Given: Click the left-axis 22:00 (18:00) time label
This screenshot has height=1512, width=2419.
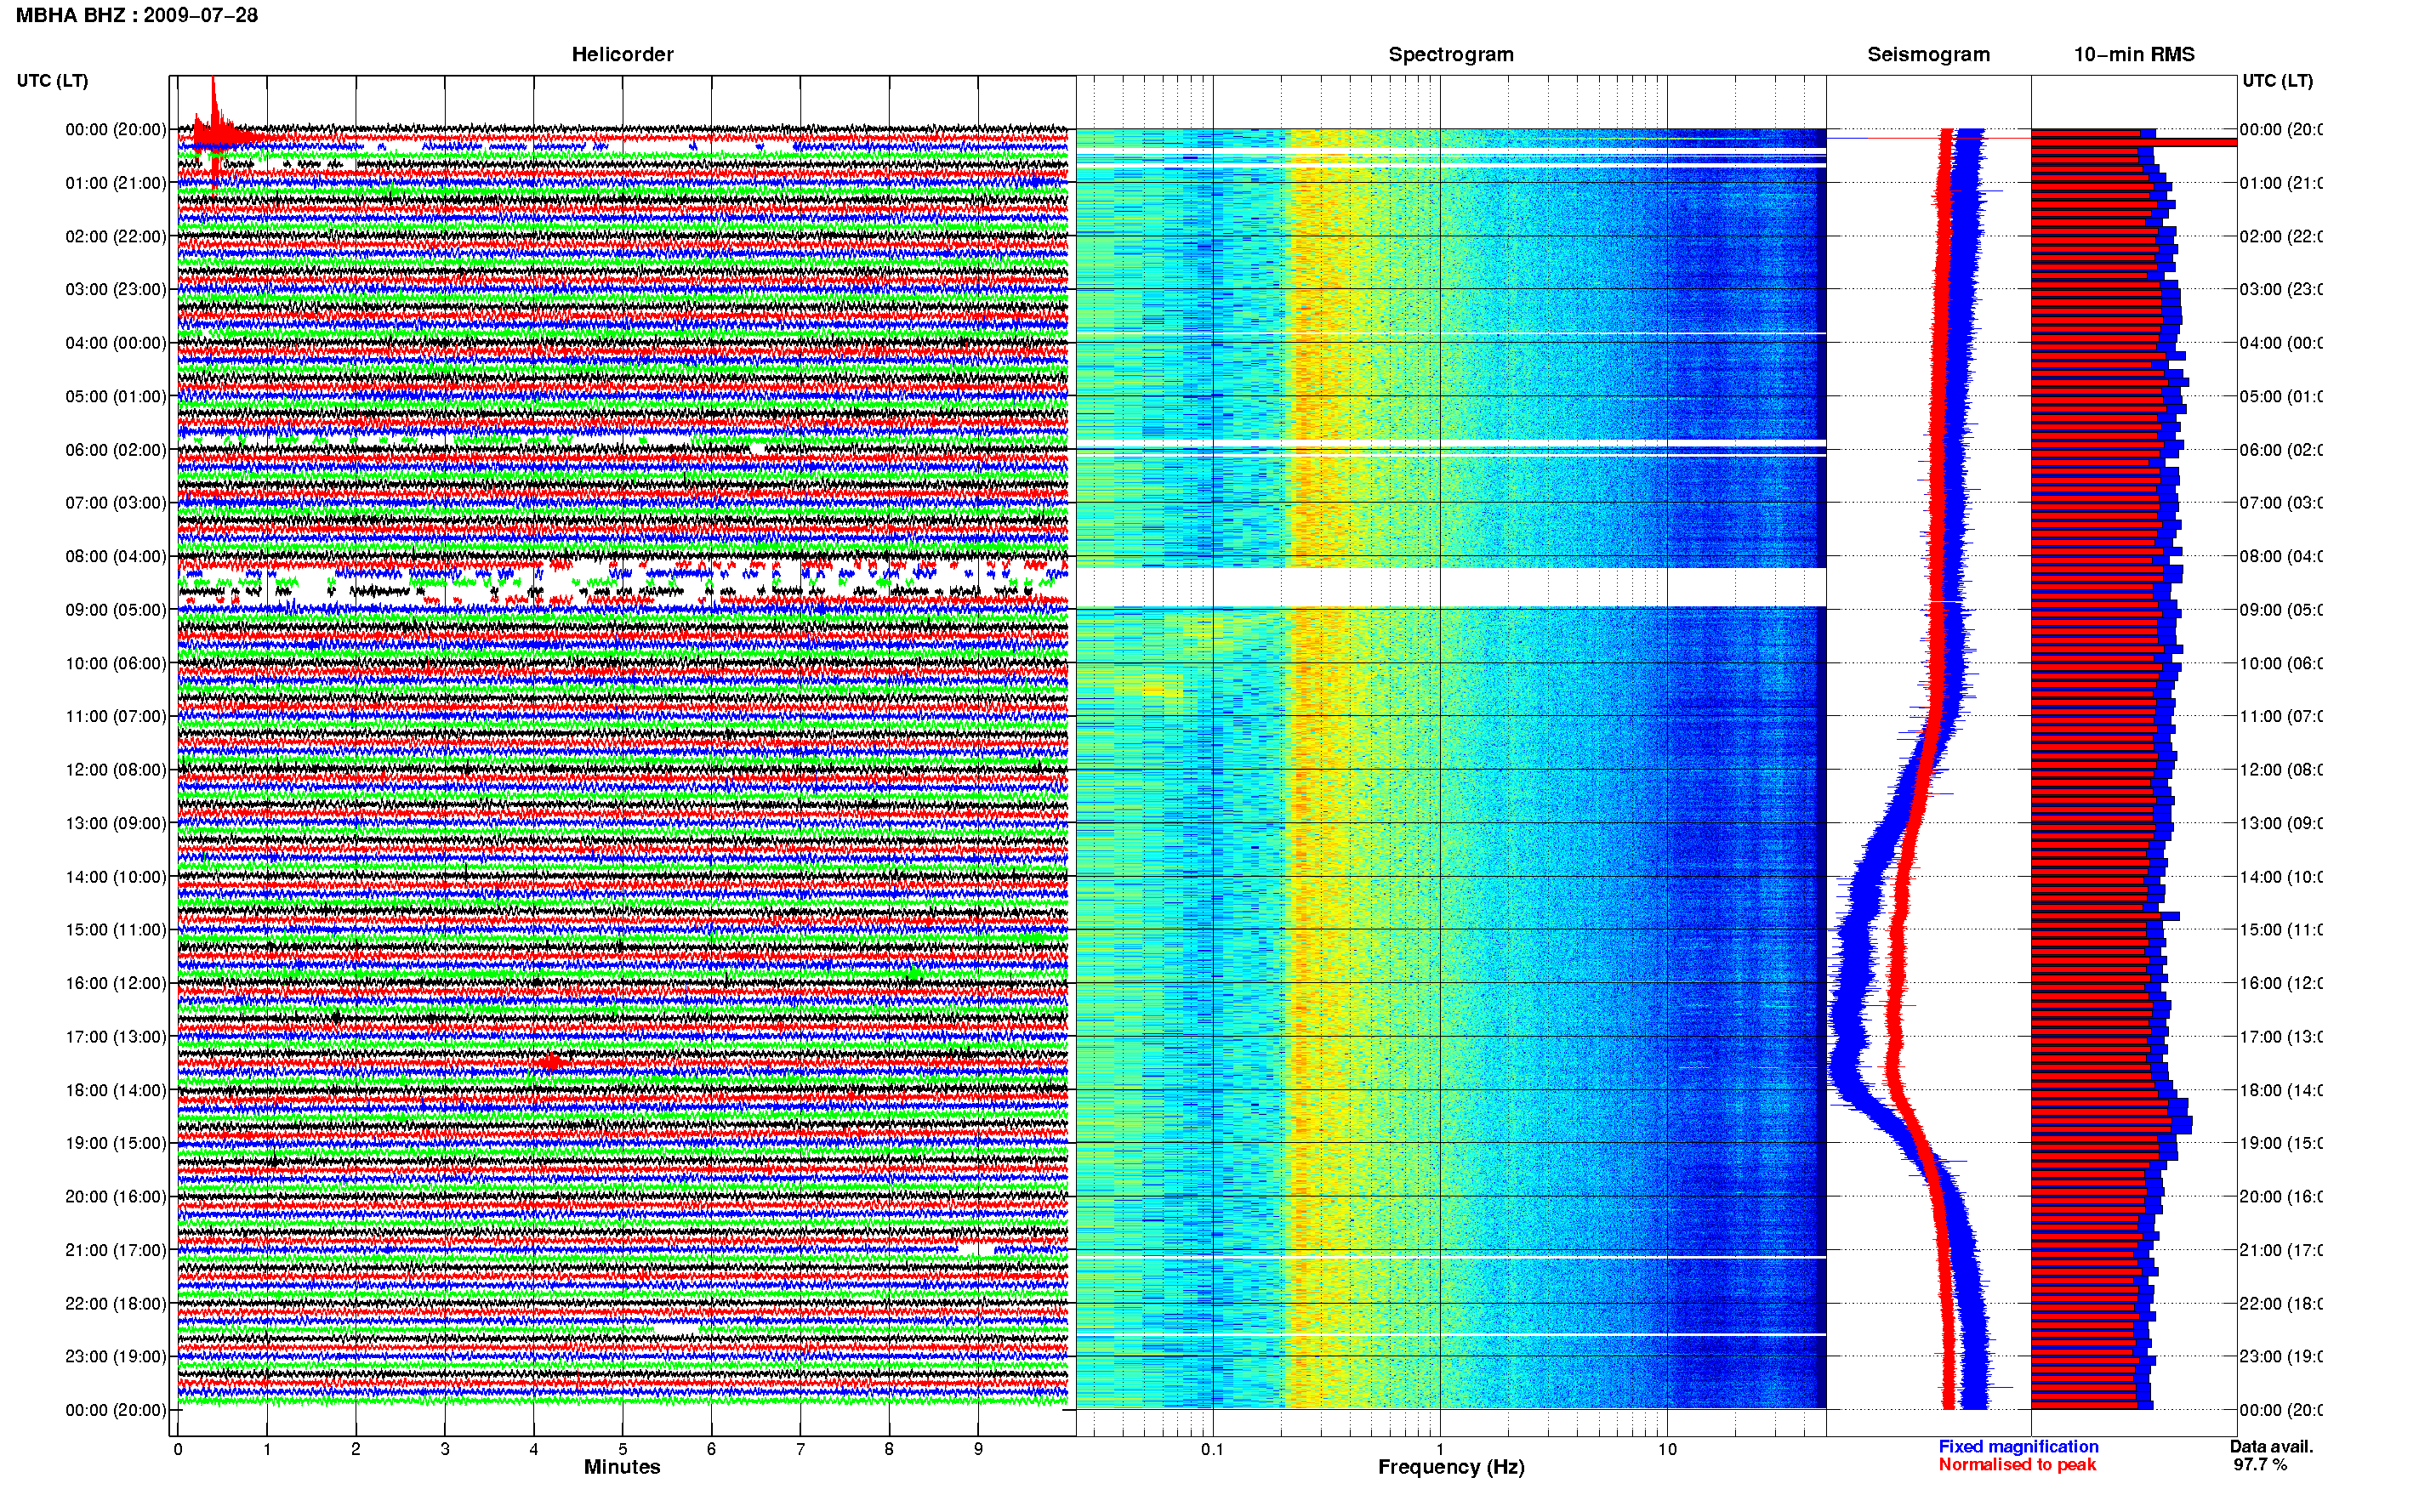Looking at the screenshot, I should [x=116, y=1304].
